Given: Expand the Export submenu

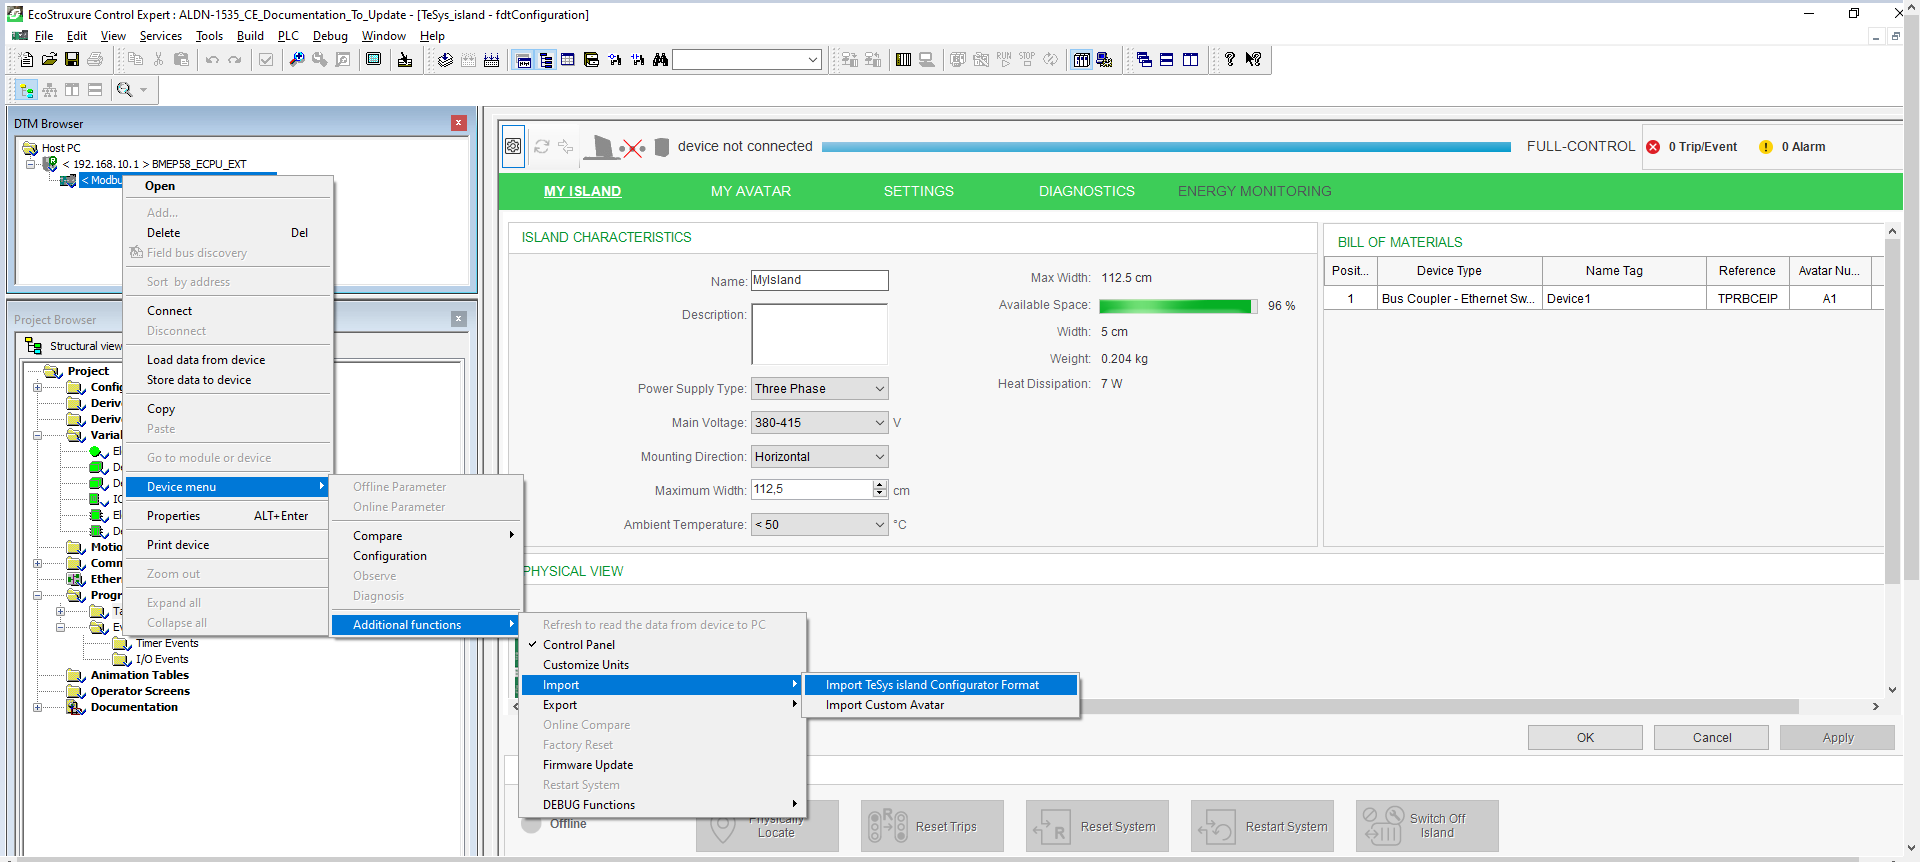Looking at the screenshot, I should 662,705.
